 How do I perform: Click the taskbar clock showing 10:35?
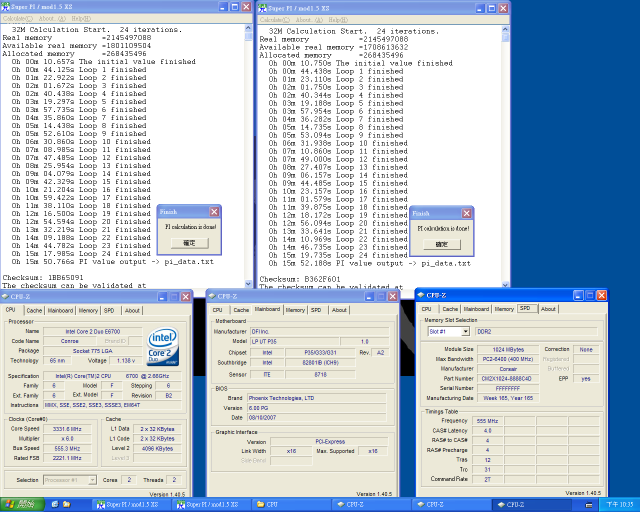pos(619,505)
